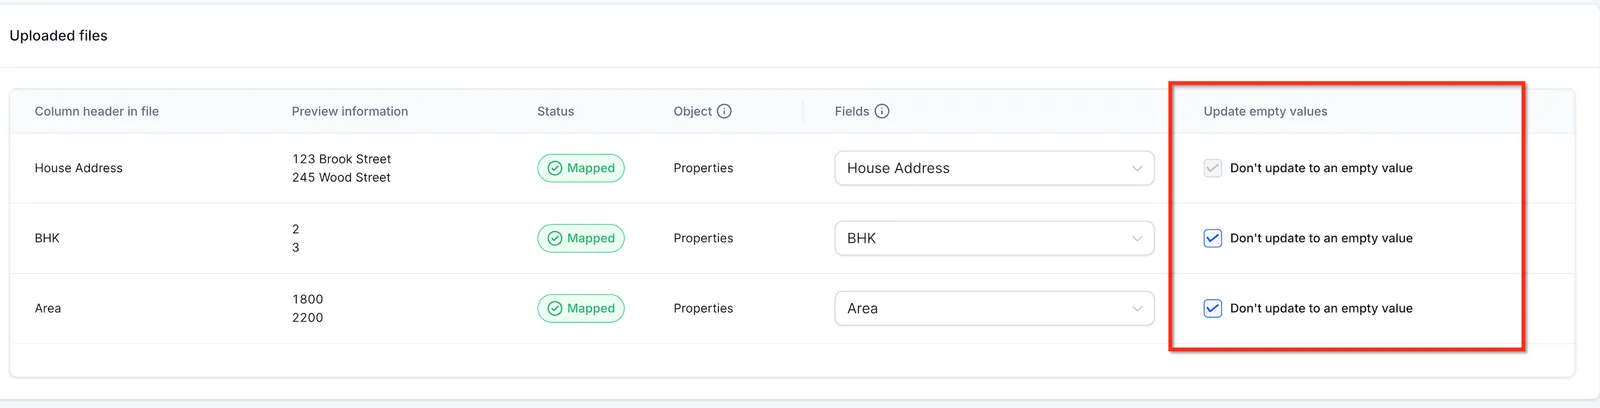Click the Update empty values column header
Viewport: 1600px width, 408px height.
[x=1265, y=111]
